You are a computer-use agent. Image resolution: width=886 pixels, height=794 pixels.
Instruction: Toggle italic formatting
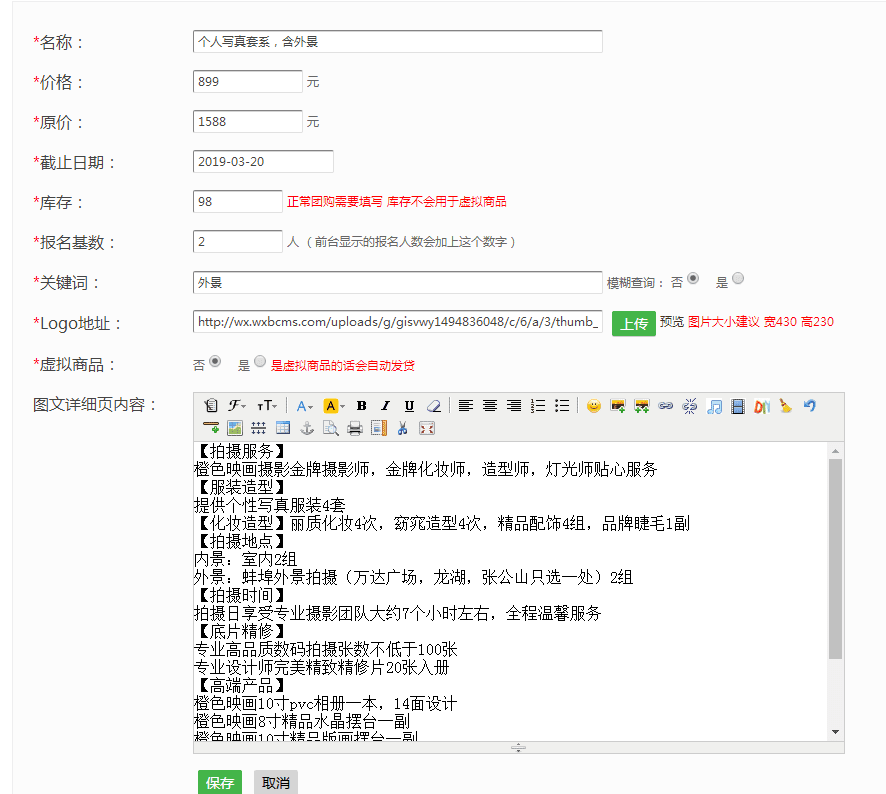385,406
